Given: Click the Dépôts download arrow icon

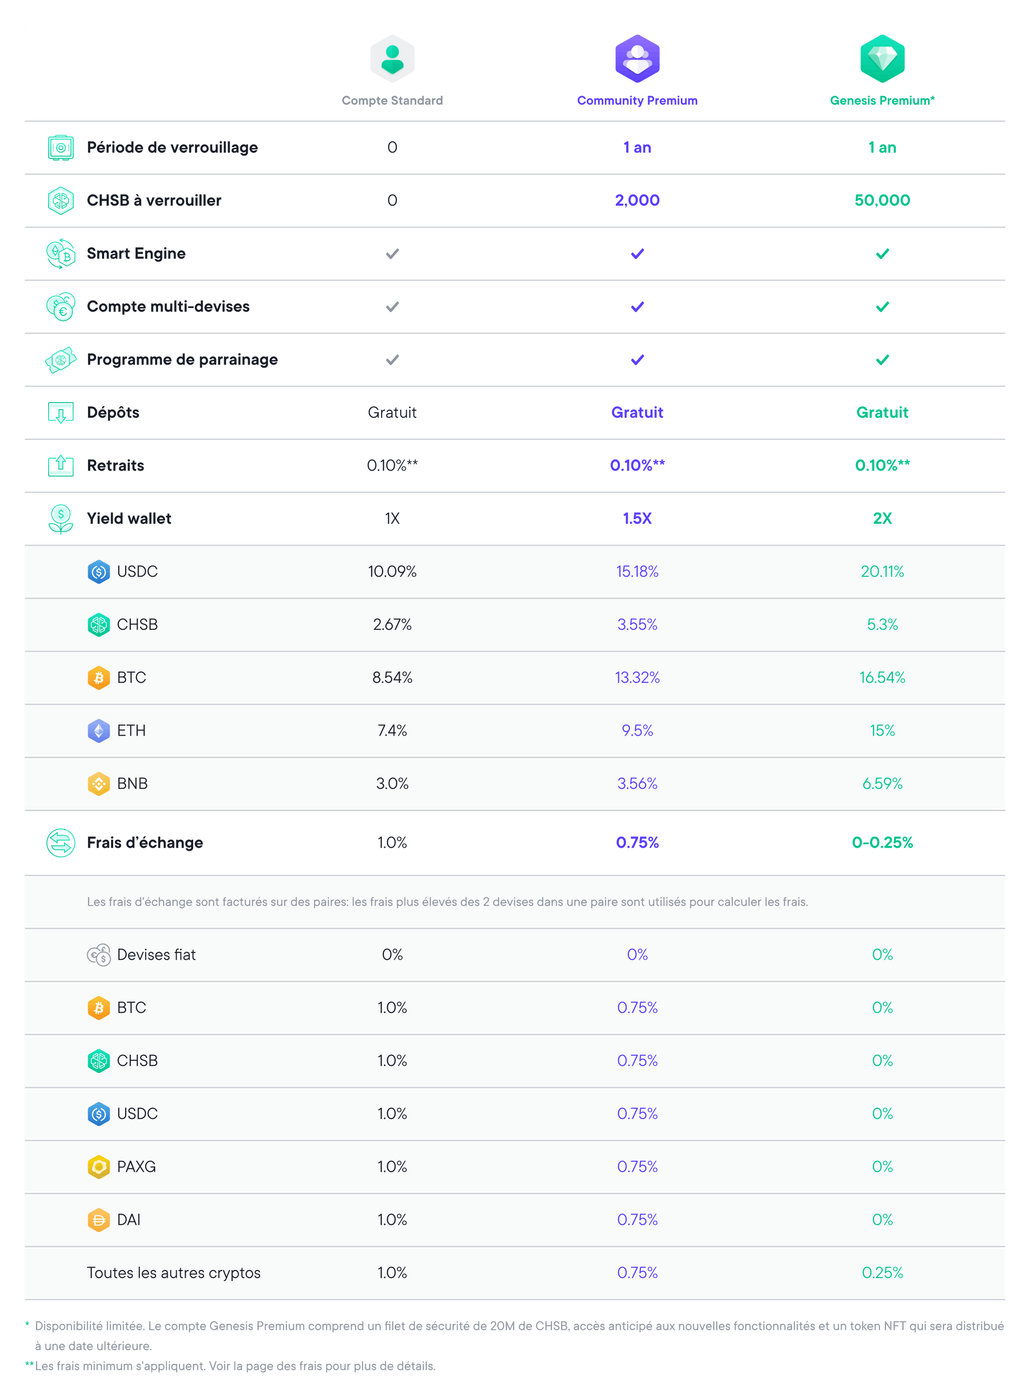Looking at the screenshot, I should click(x=61, y=413).
